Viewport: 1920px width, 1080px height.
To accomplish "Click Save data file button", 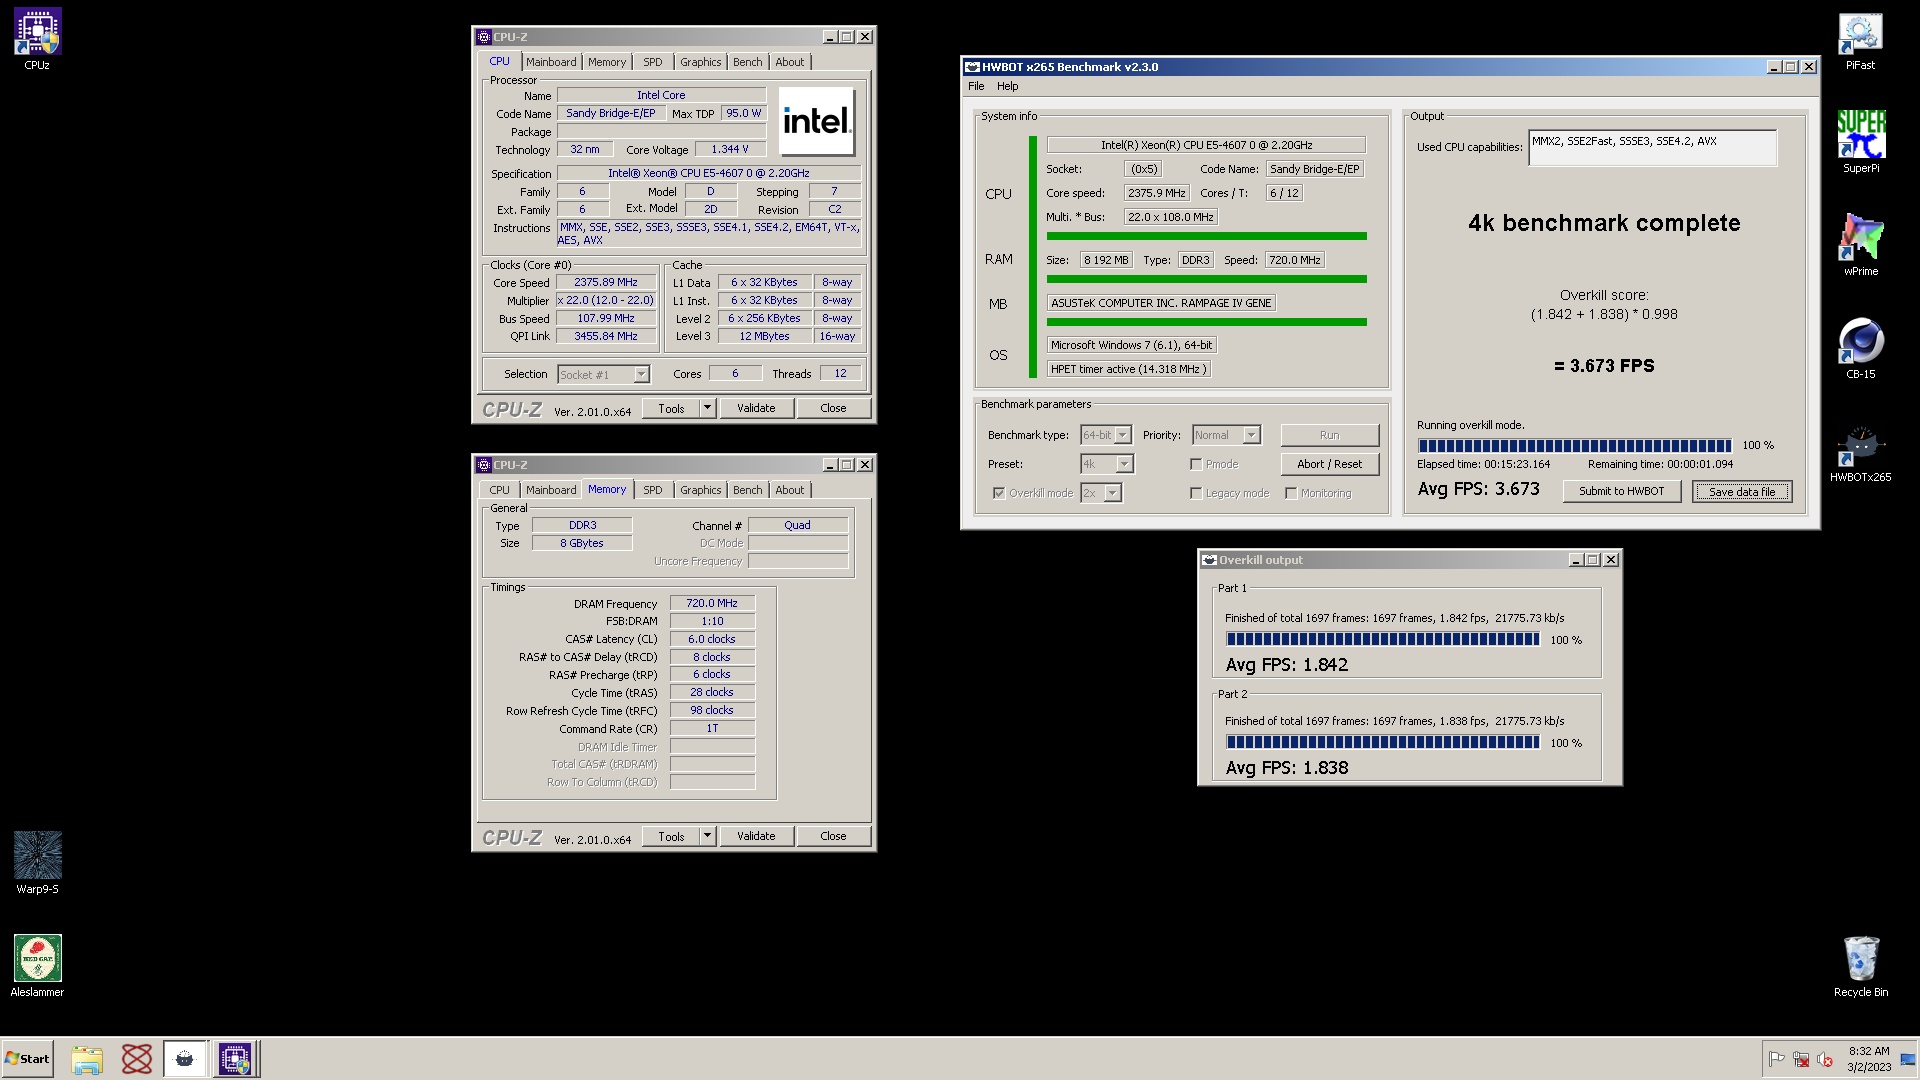I will click(x=1742, y=492).
